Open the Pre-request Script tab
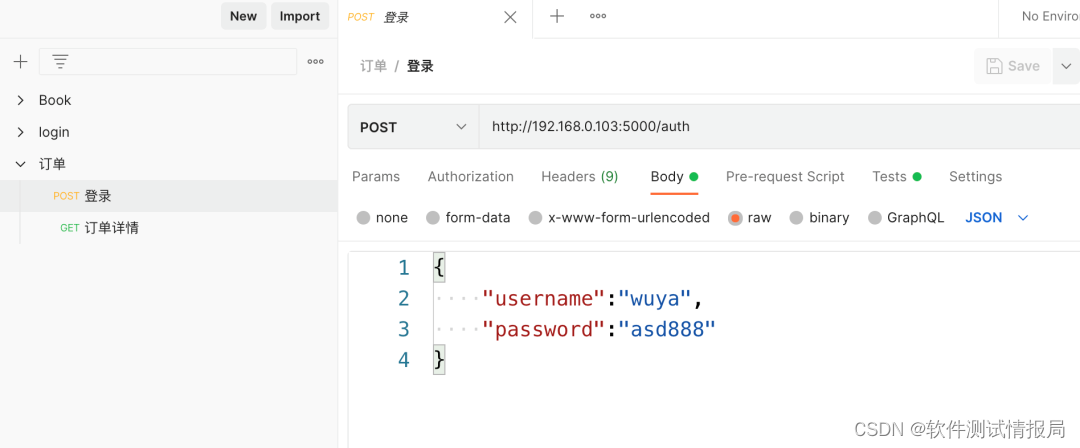This screenshot has height=448, width=1080. (785, 176)
